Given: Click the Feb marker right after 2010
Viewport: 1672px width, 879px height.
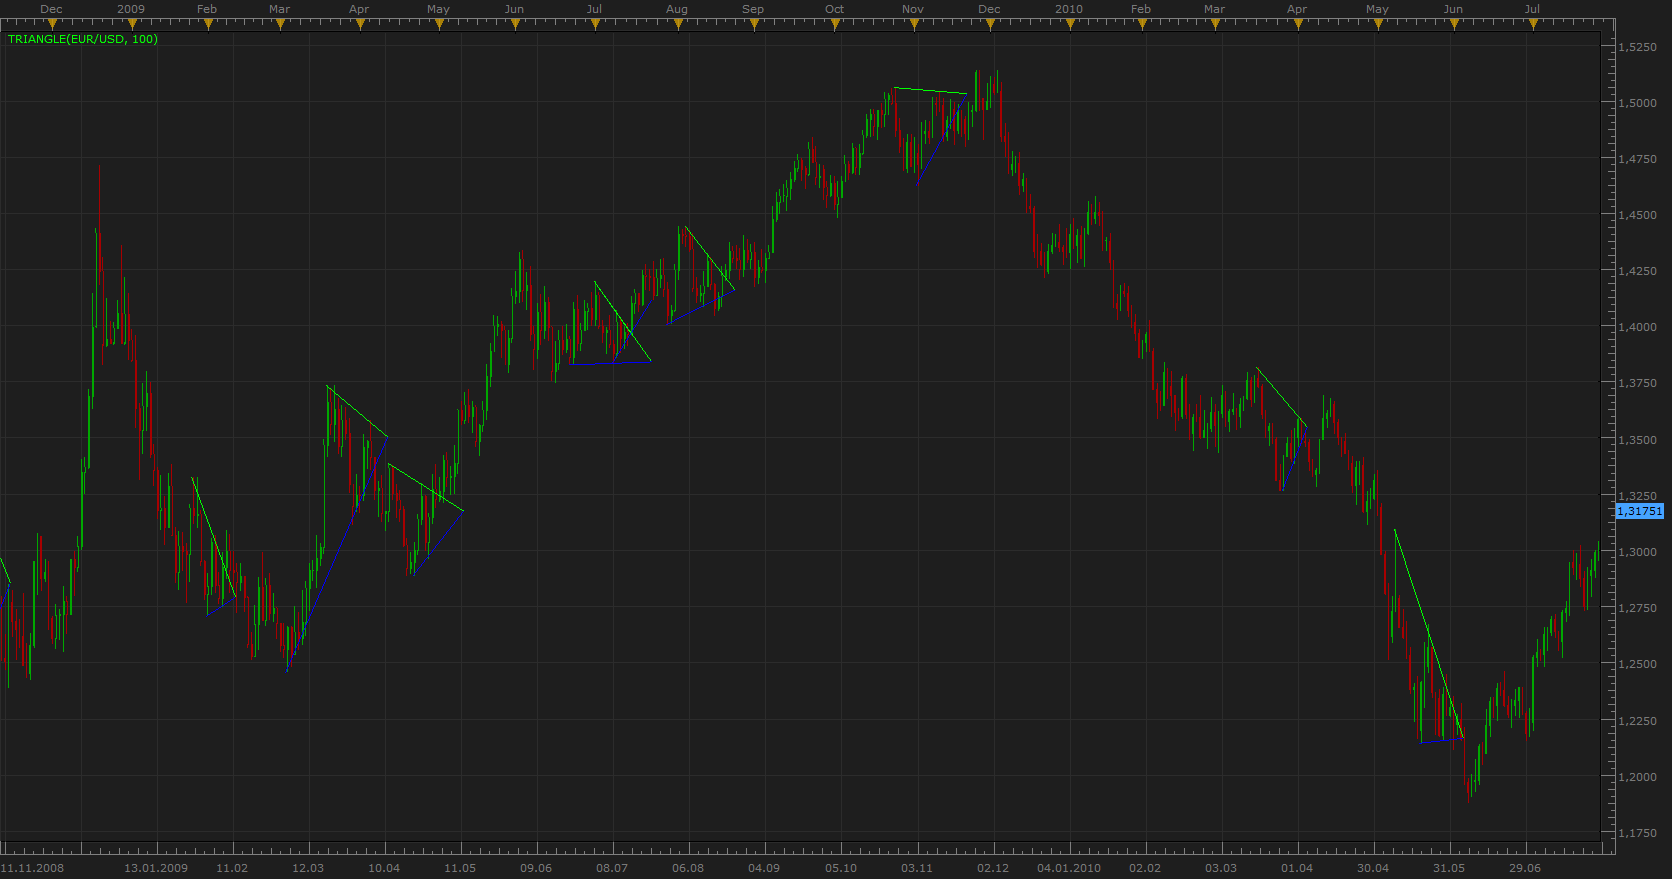Looking at the screenshot, I should tap(1141, 9).
